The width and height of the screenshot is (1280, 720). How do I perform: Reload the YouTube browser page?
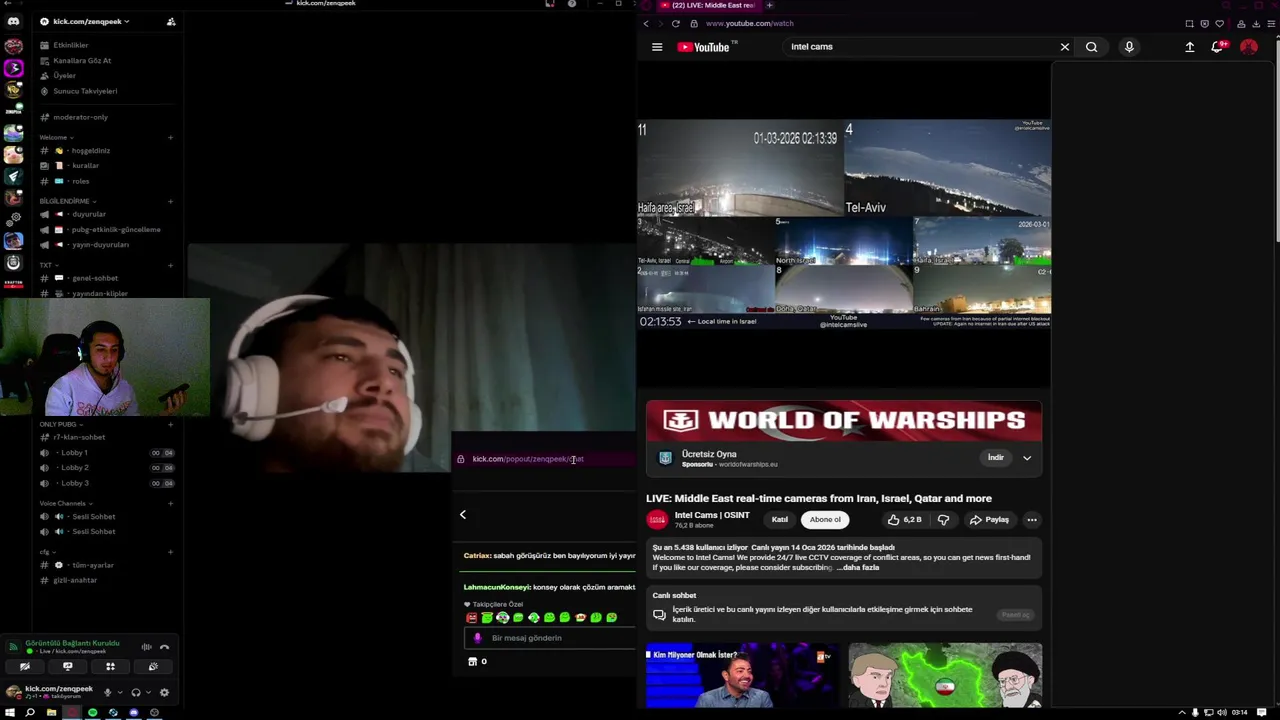point(676,23)
